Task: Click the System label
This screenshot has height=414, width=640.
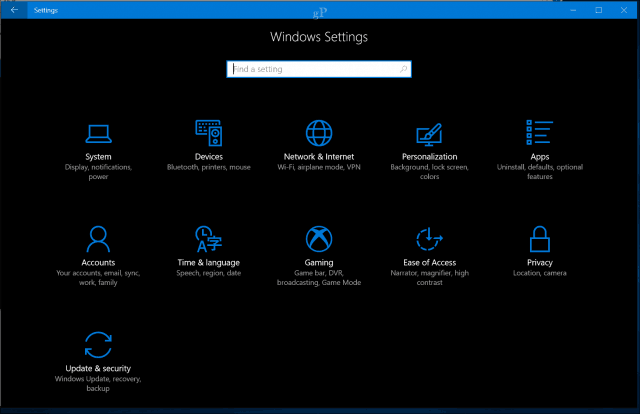Action: click(x=98, y=157)
